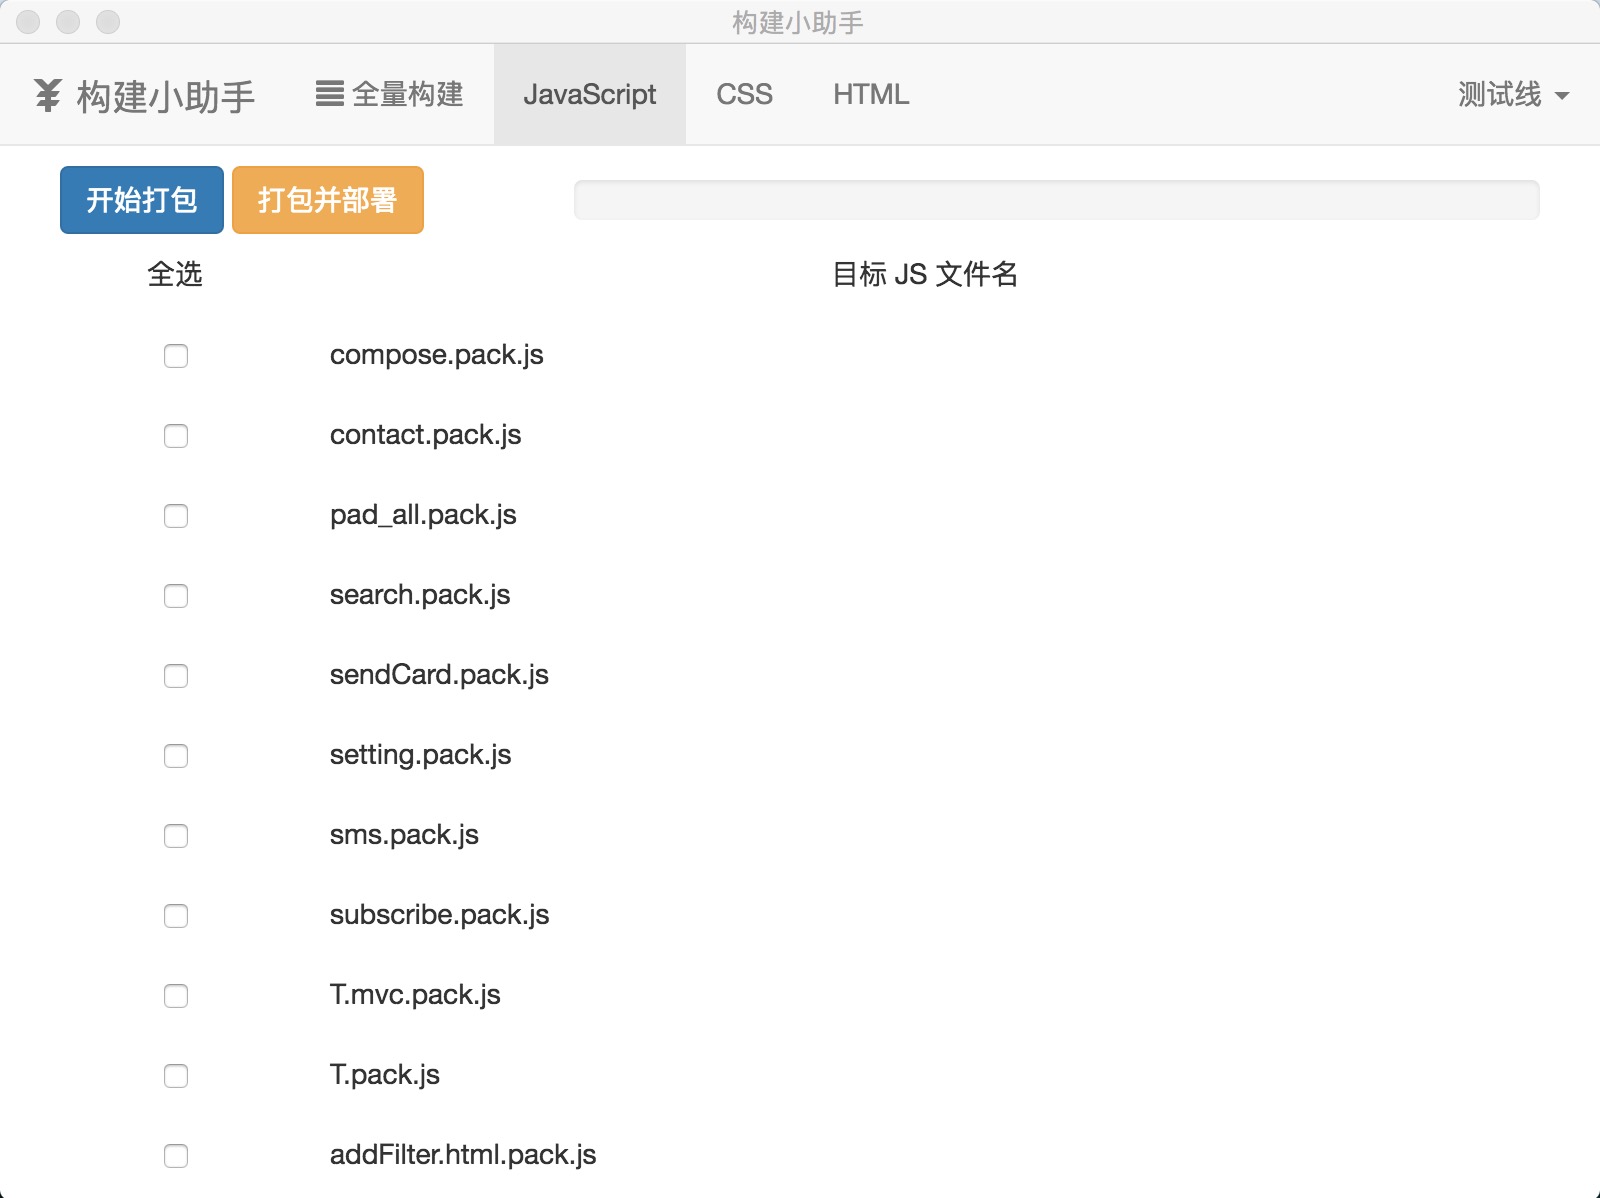Check the subscribe.pack.js checkbox
Viewport: 1600px width, 1198px height.
coord(176,916)
